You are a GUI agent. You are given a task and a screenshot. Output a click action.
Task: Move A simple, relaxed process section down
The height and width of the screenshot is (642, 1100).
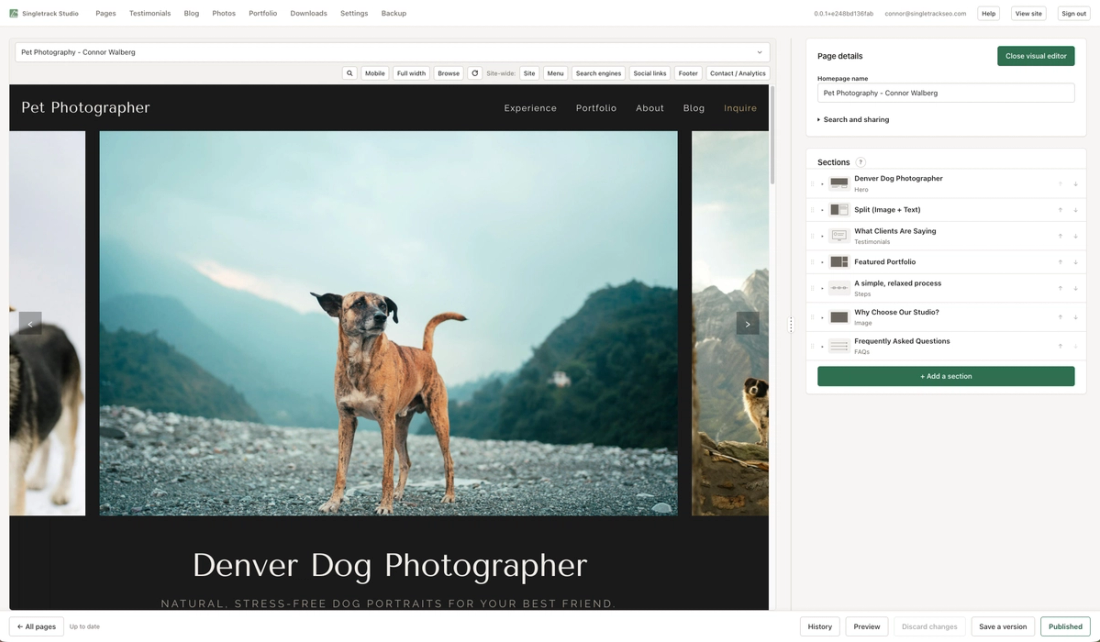[x=1075, y=288]
